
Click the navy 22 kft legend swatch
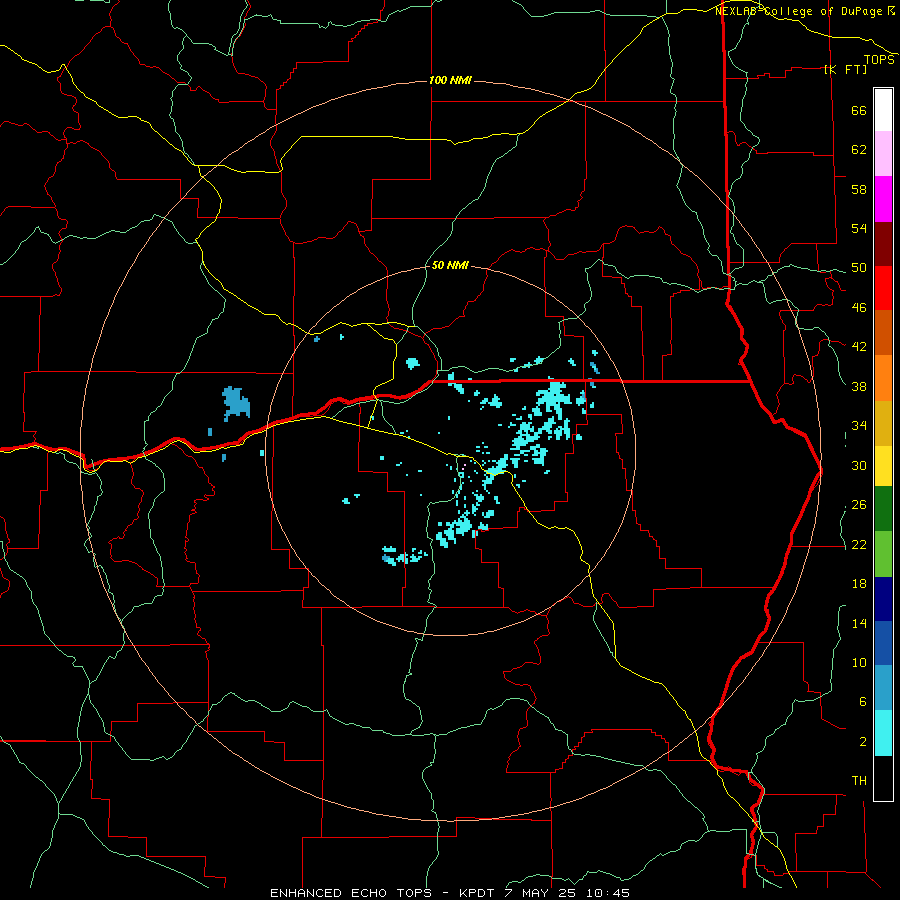tap(883, 599)
